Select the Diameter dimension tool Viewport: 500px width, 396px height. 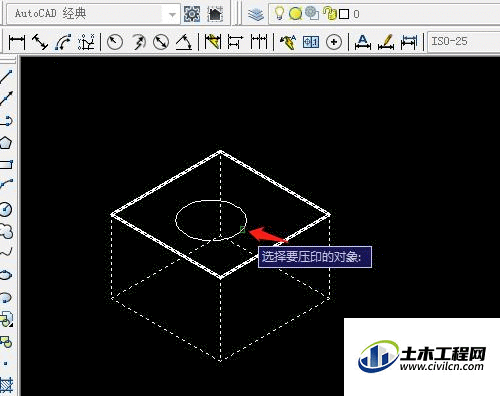[x=161, y=42]
